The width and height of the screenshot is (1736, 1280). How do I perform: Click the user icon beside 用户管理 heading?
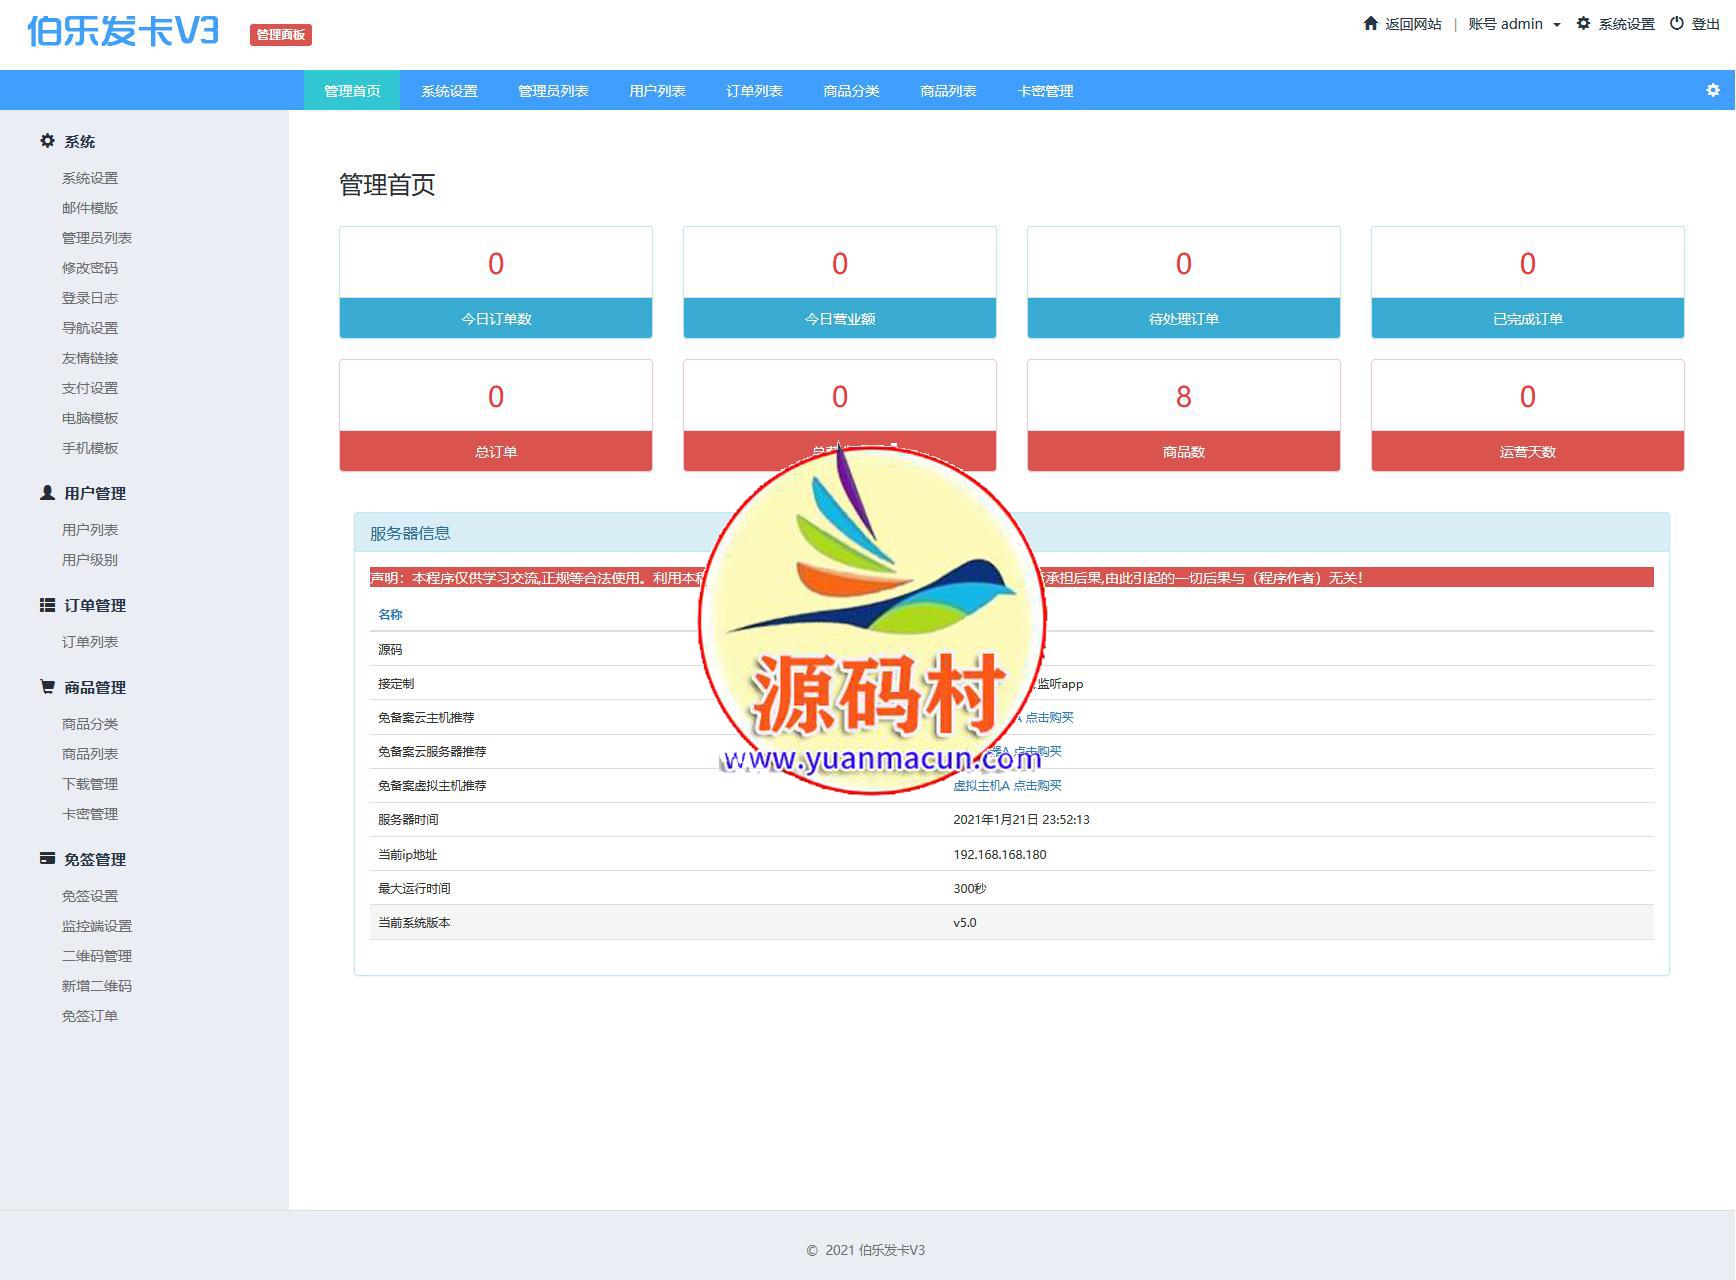pos(47,493)
